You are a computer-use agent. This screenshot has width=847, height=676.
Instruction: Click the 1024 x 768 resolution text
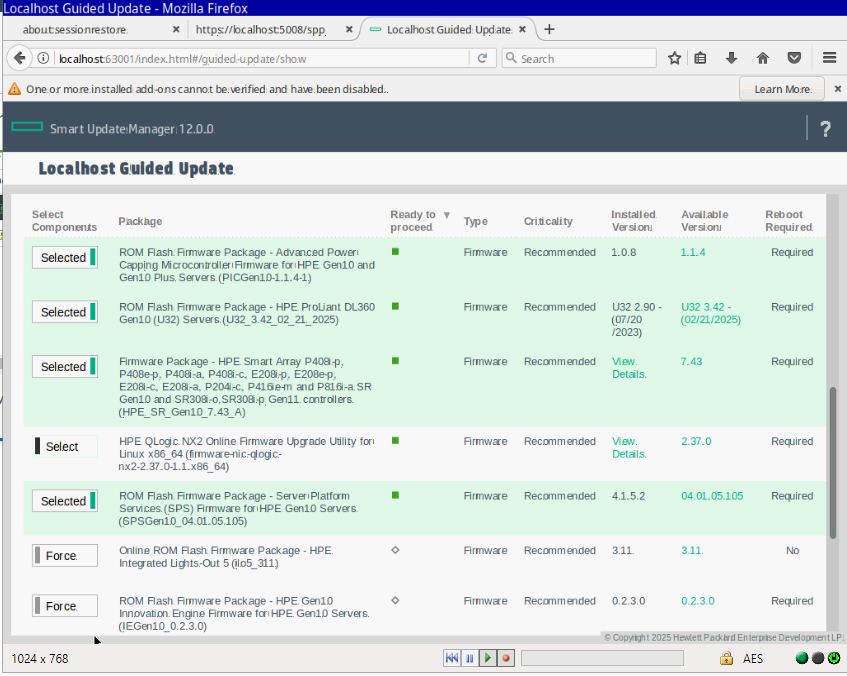40,659
